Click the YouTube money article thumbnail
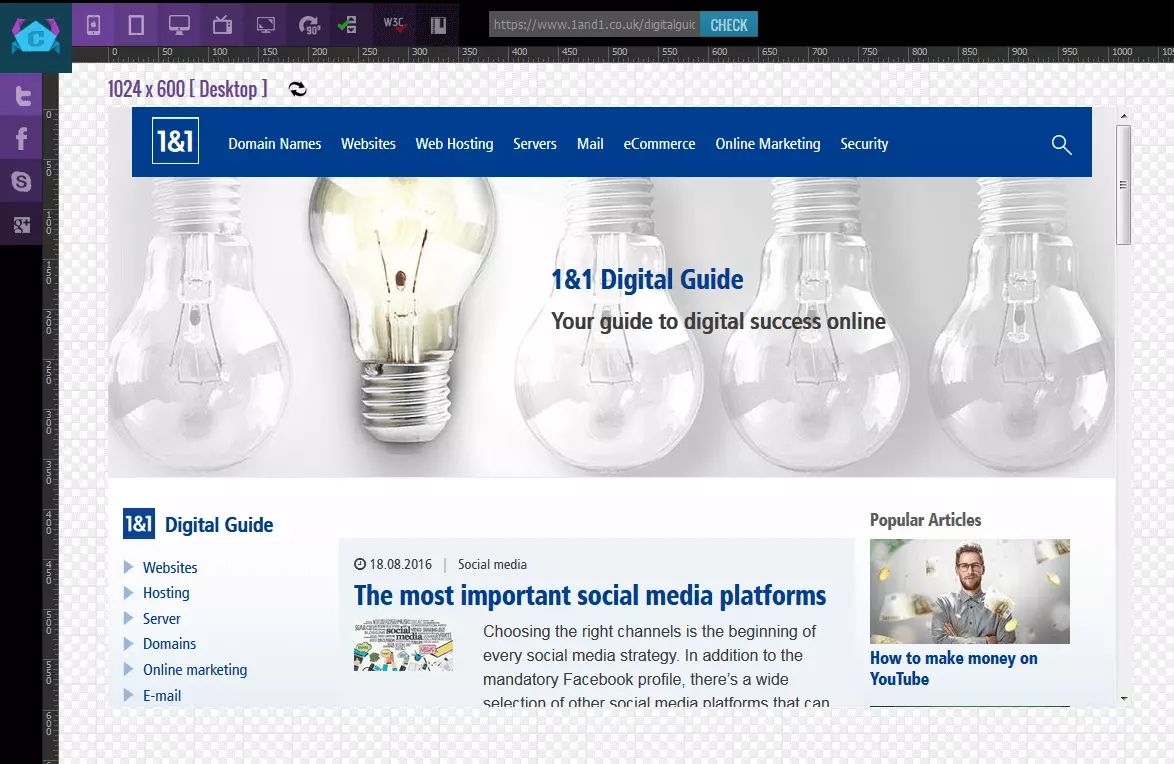The width and height of the screenshot is (1174, 764). coord(970,592)
